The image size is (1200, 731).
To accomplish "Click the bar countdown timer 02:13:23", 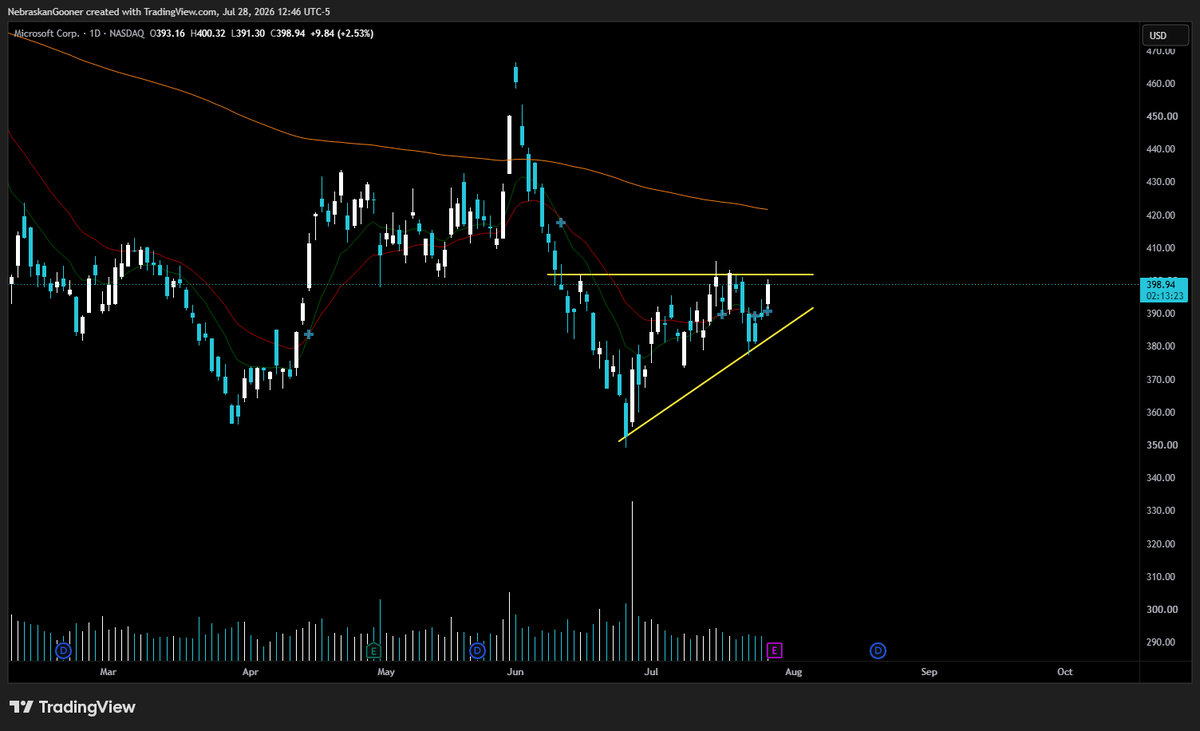I will coord(1163,296).
